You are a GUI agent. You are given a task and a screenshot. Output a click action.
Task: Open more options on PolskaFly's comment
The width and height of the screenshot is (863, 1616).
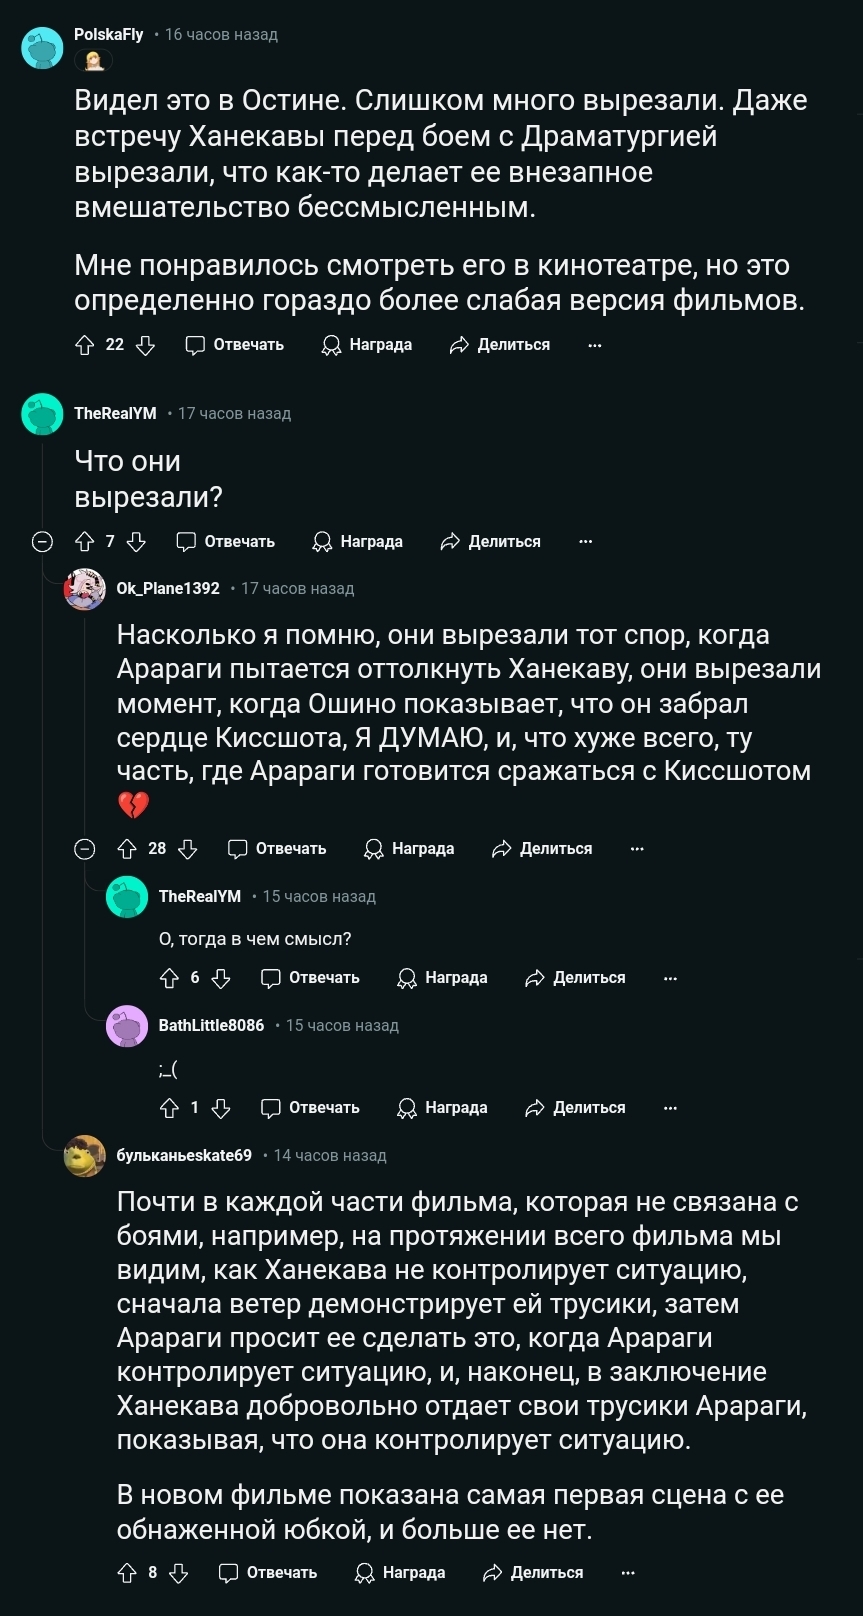click(595, 345)
